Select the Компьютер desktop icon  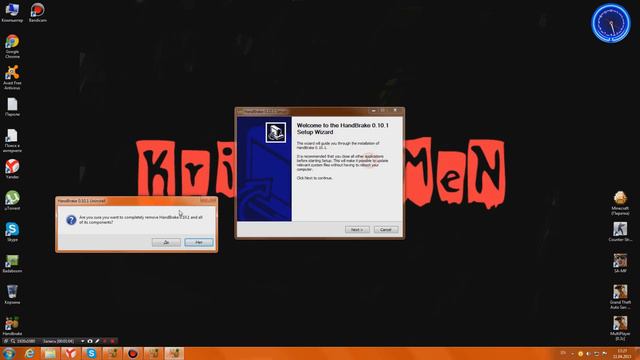pos(12,12)
